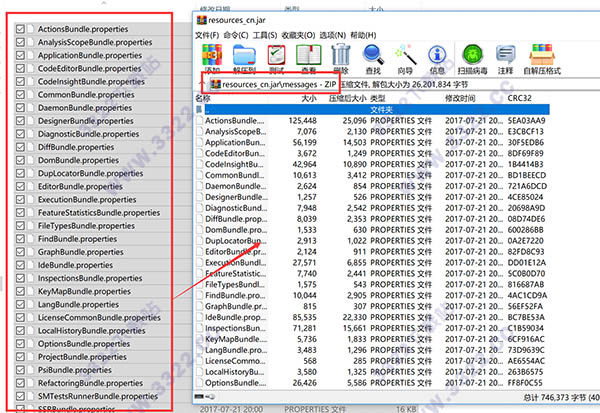
Task: Click the CRC32 value FF8F0C55
Action: pyautogui.click(x=525, y=383)
